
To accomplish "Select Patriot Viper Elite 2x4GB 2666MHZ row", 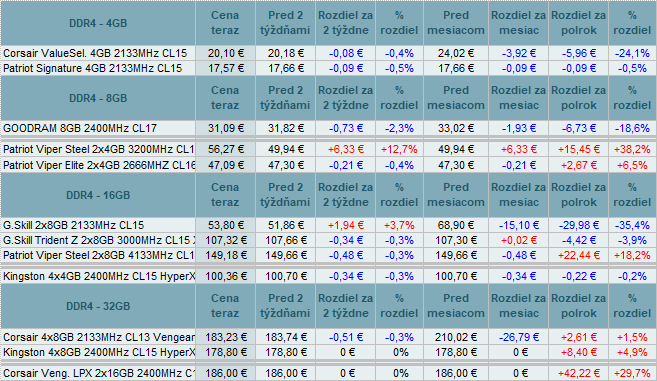I will 328,165.
